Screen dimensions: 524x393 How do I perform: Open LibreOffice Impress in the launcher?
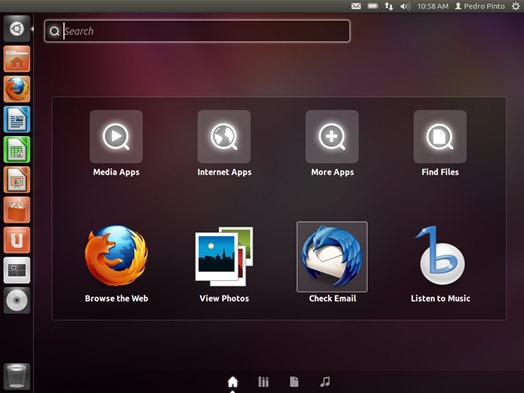click(17, 180)
